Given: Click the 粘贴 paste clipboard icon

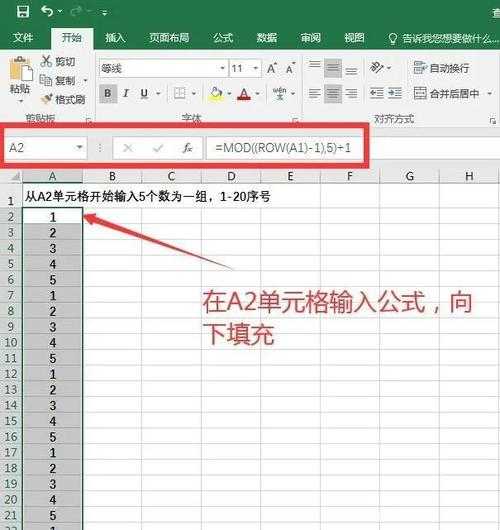Looking at the screenshot, I should click(21, 69).
